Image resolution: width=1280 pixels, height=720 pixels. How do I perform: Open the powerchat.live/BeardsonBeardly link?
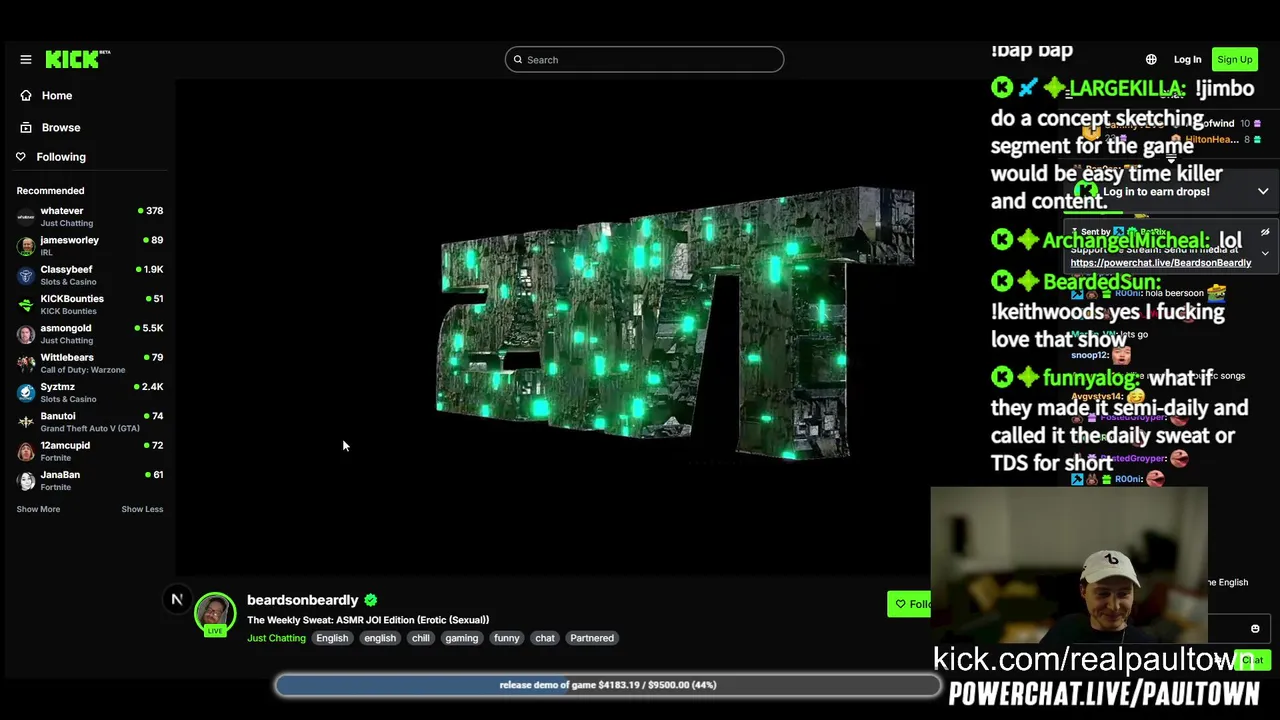(x=1161, y=263)
